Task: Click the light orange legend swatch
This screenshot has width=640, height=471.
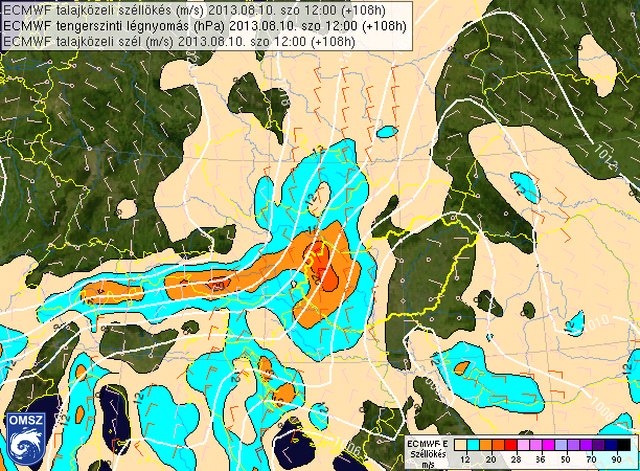Action: (x=486, y=445)
